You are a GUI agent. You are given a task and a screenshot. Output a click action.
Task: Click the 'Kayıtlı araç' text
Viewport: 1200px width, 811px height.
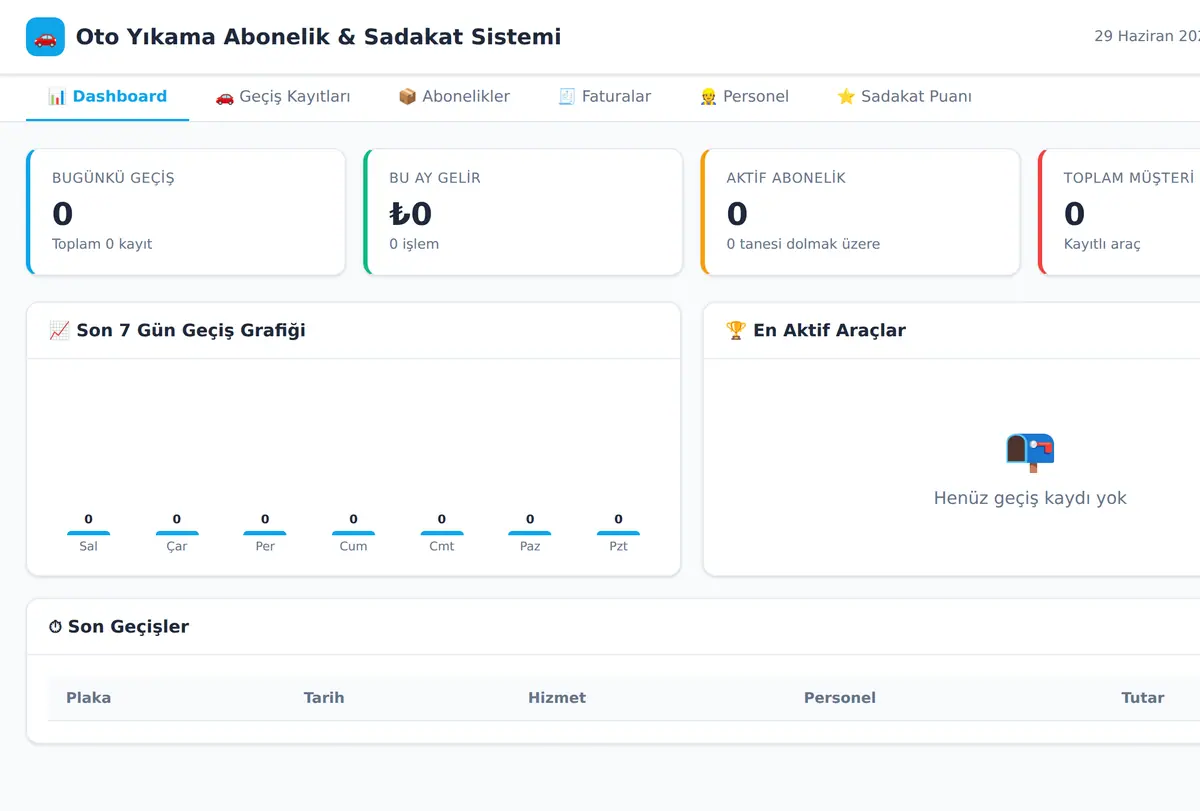[x=1102, y=244]
